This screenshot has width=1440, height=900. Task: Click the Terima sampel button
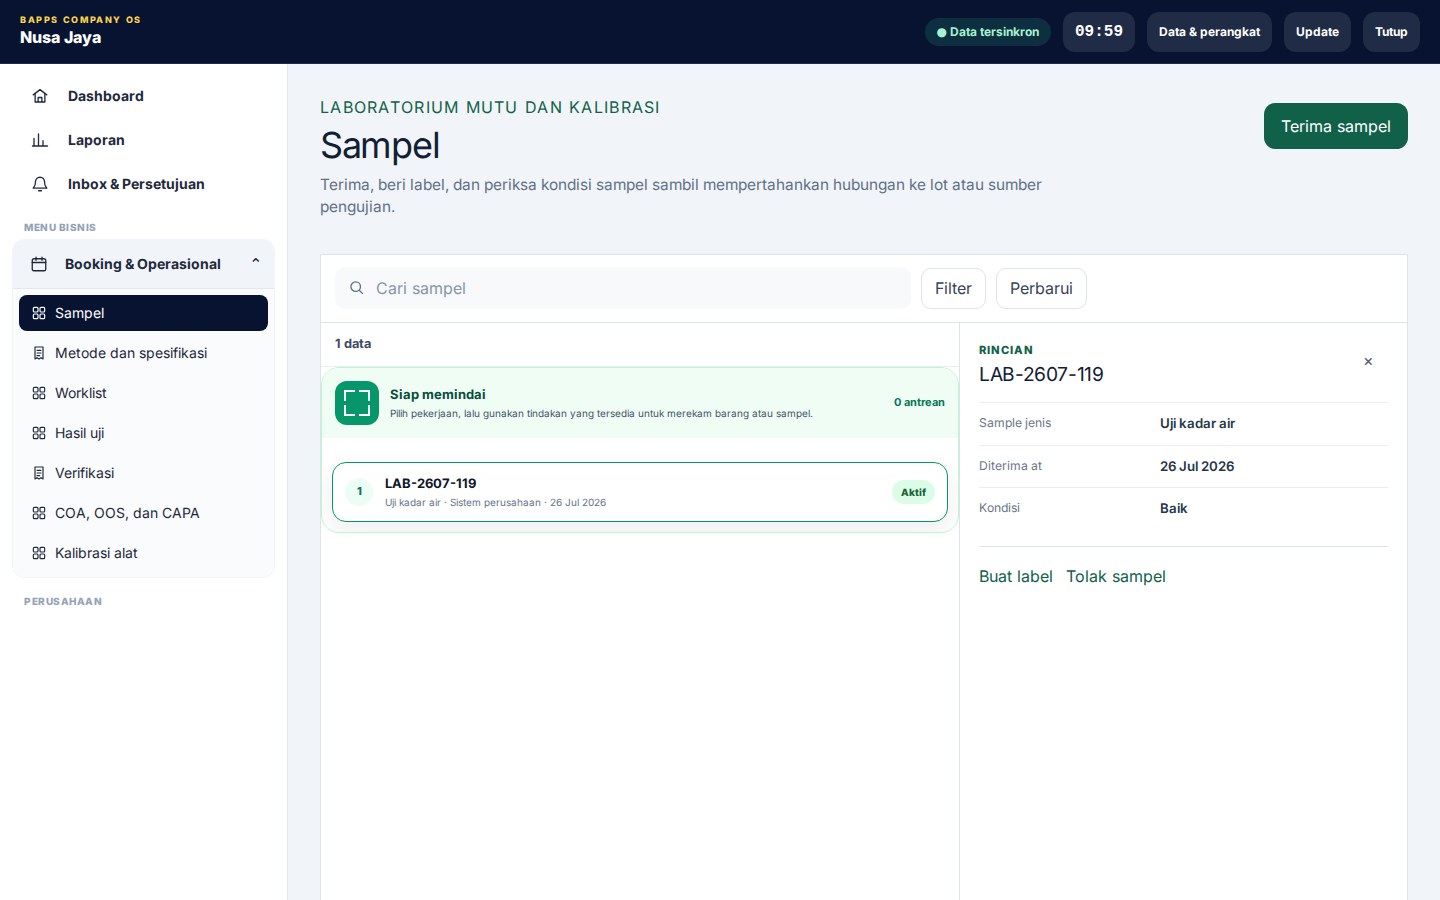point(1335,126)
